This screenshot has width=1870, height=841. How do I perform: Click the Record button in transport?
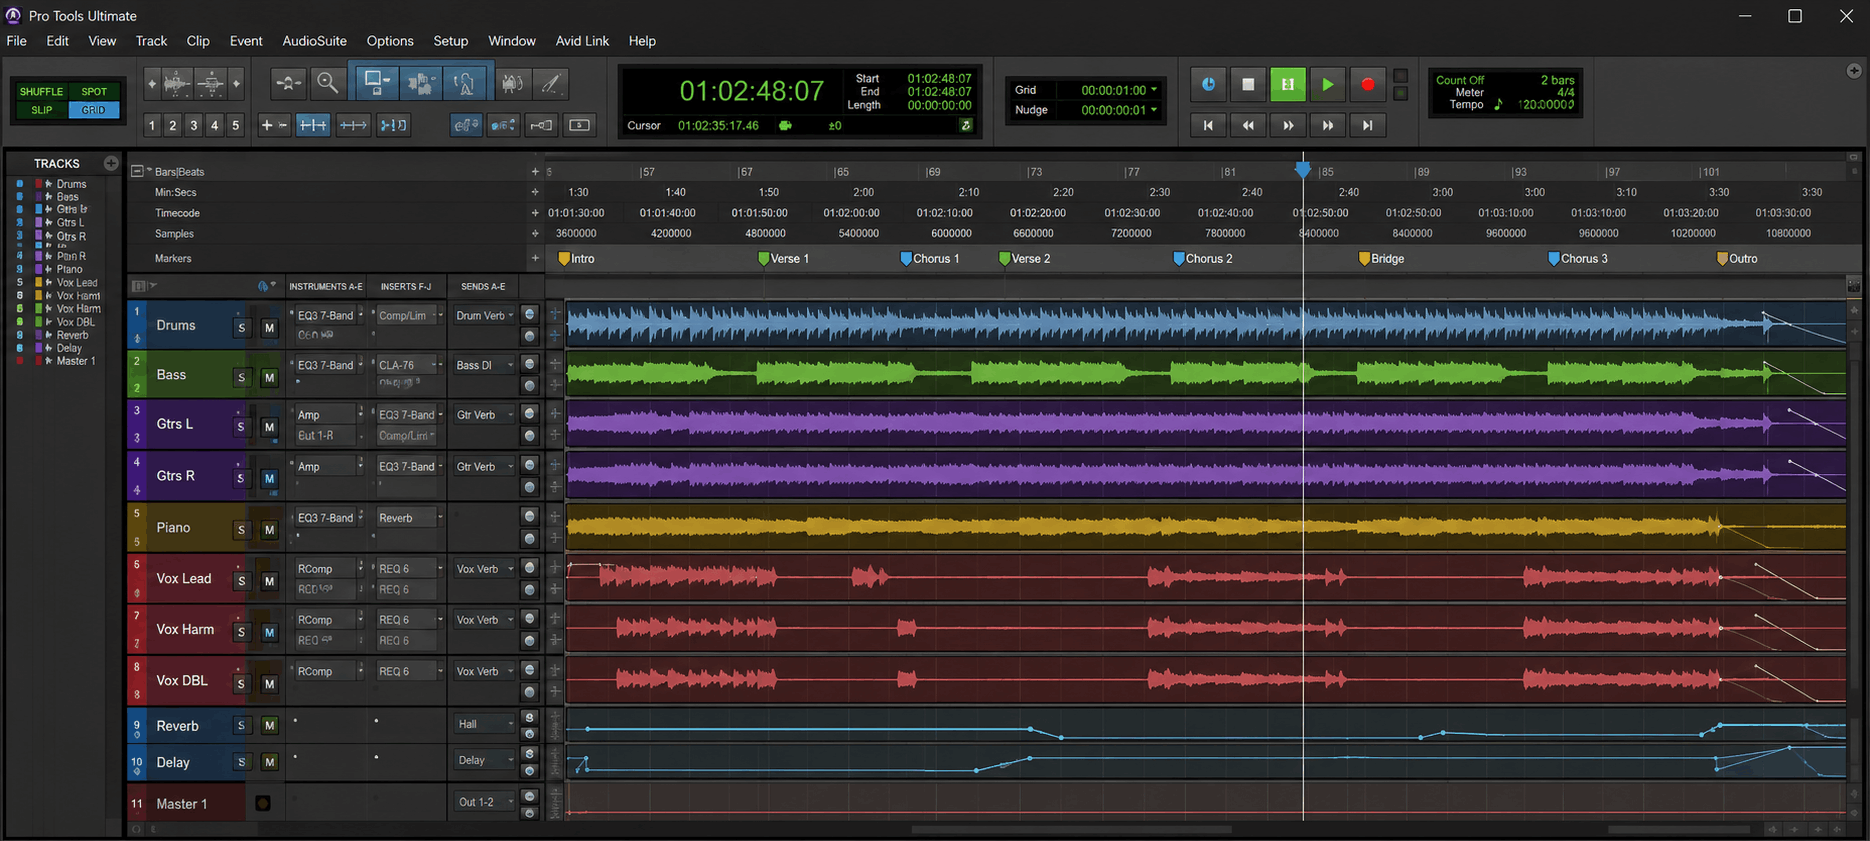coord(1367,85)
